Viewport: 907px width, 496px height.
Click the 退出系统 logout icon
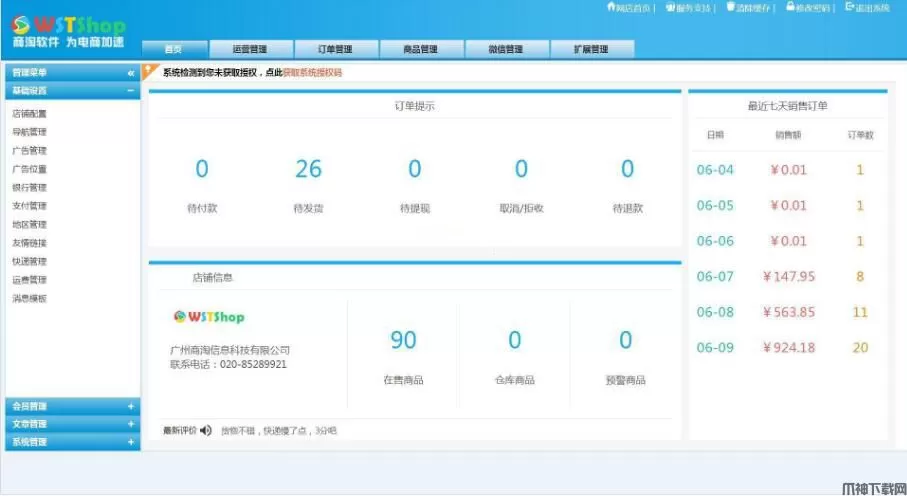coord(850,8)
